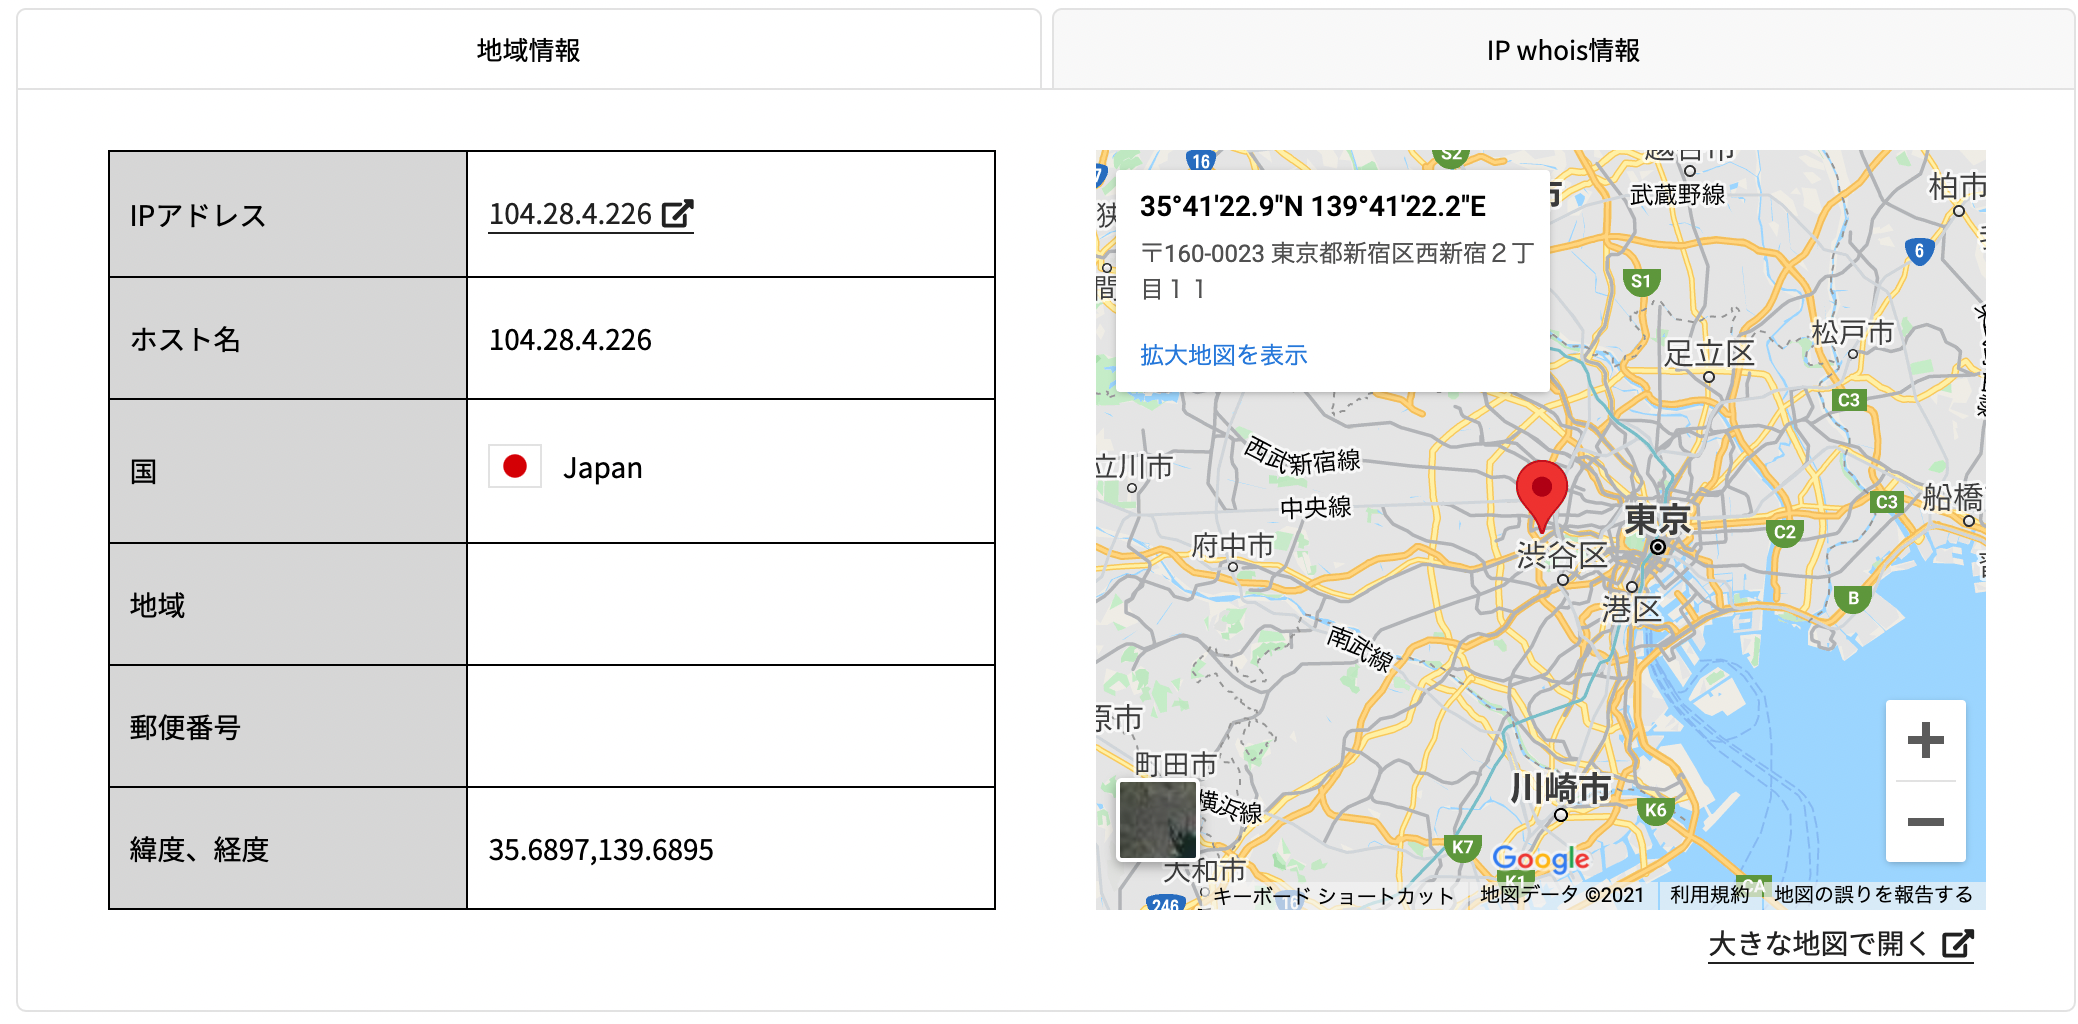The width and height of the screenshot is (2078, 1024).
Task: Select the 地域情報 tab
Action: click(528, 50)
